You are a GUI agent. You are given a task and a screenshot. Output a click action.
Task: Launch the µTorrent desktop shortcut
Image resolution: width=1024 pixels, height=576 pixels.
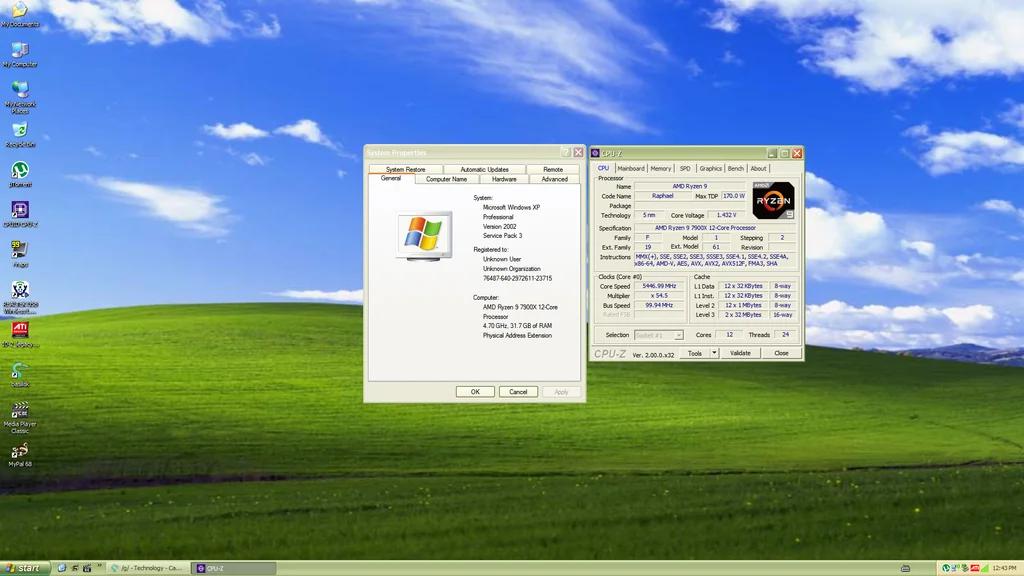[x=20, y=174]
